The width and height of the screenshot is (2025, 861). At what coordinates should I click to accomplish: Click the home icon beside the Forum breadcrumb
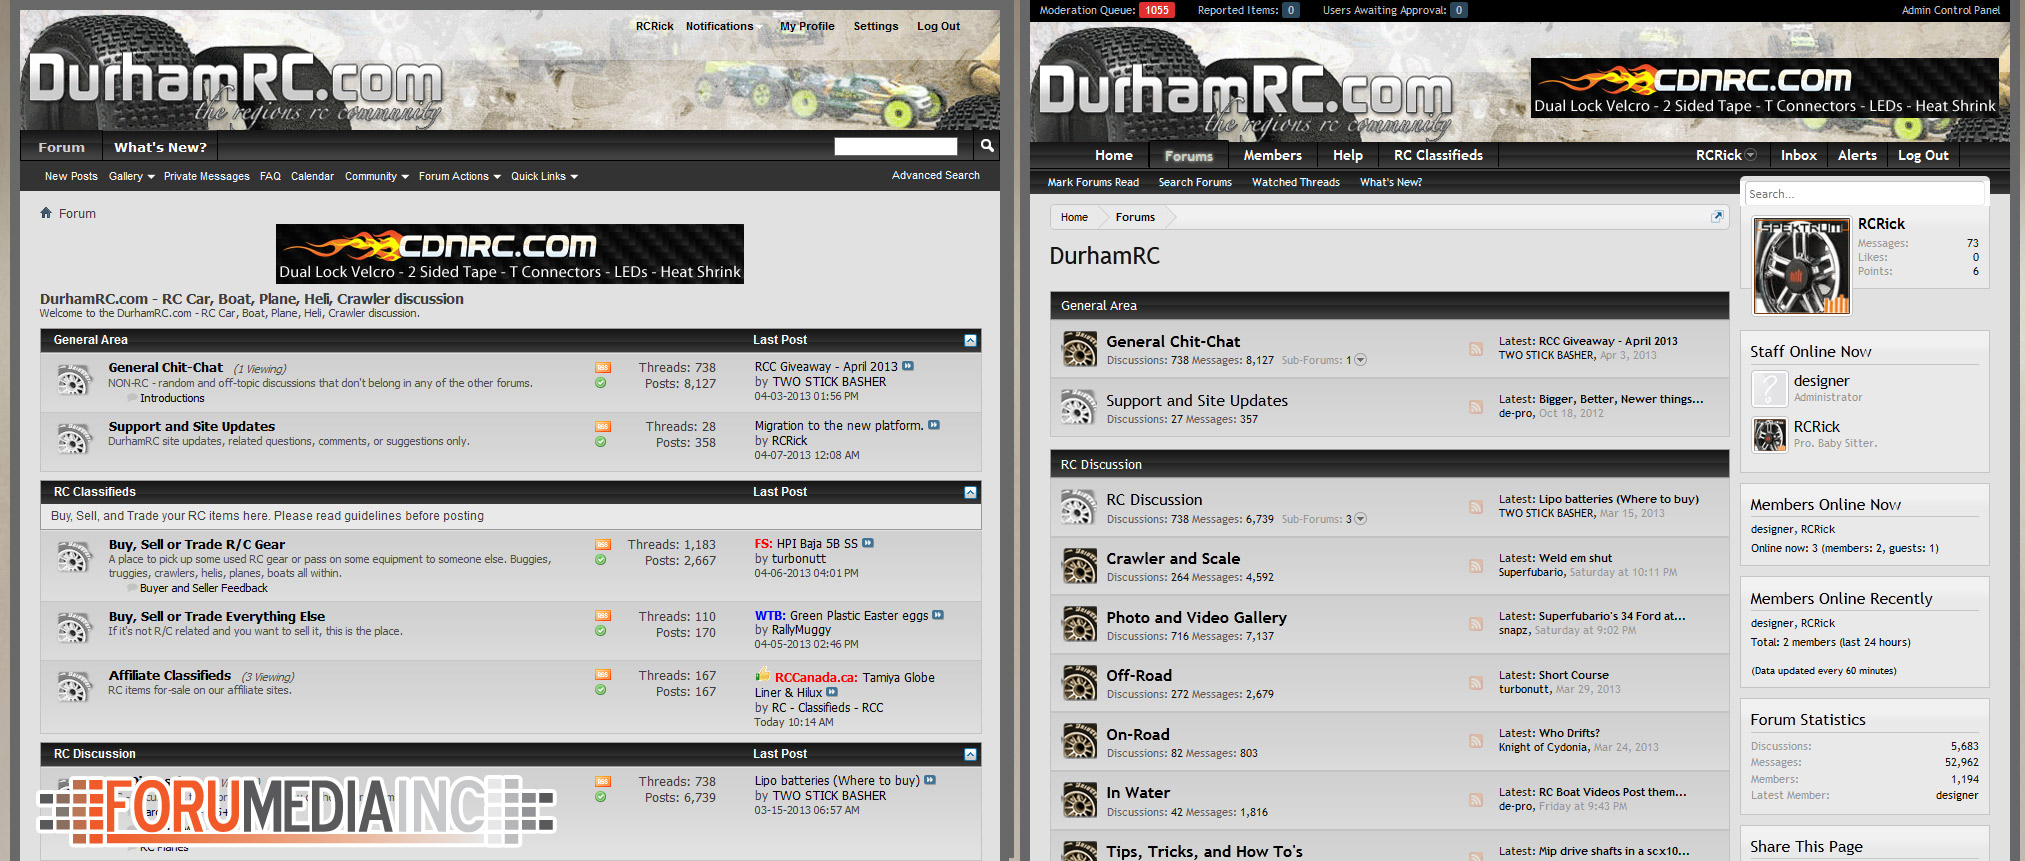click(46, 213)
